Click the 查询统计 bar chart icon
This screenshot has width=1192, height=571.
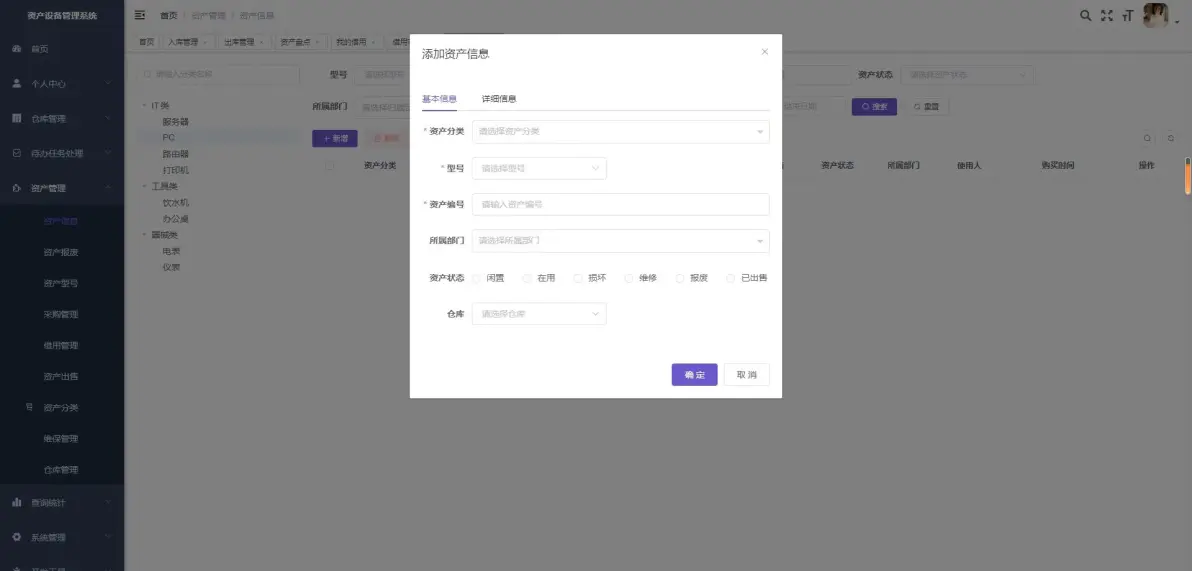coord(17,503)
